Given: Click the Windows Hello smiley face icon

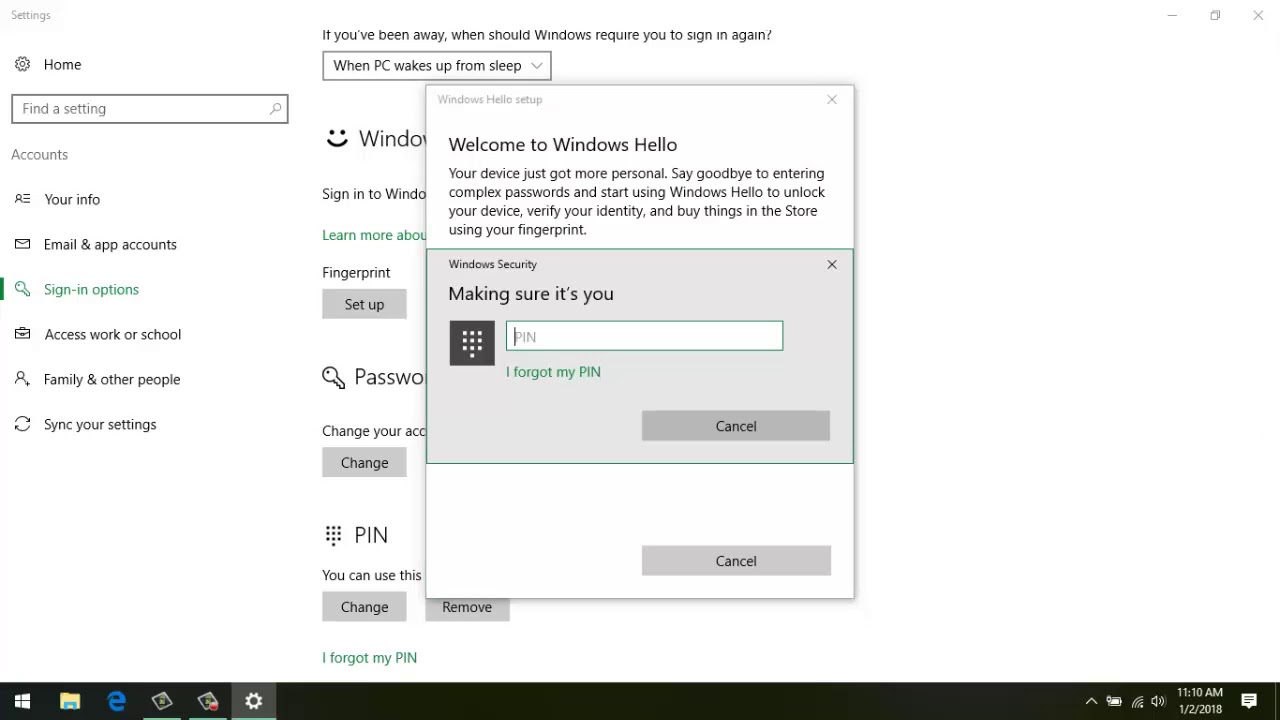Looking at the screenshot, I should tap(337, 138).
